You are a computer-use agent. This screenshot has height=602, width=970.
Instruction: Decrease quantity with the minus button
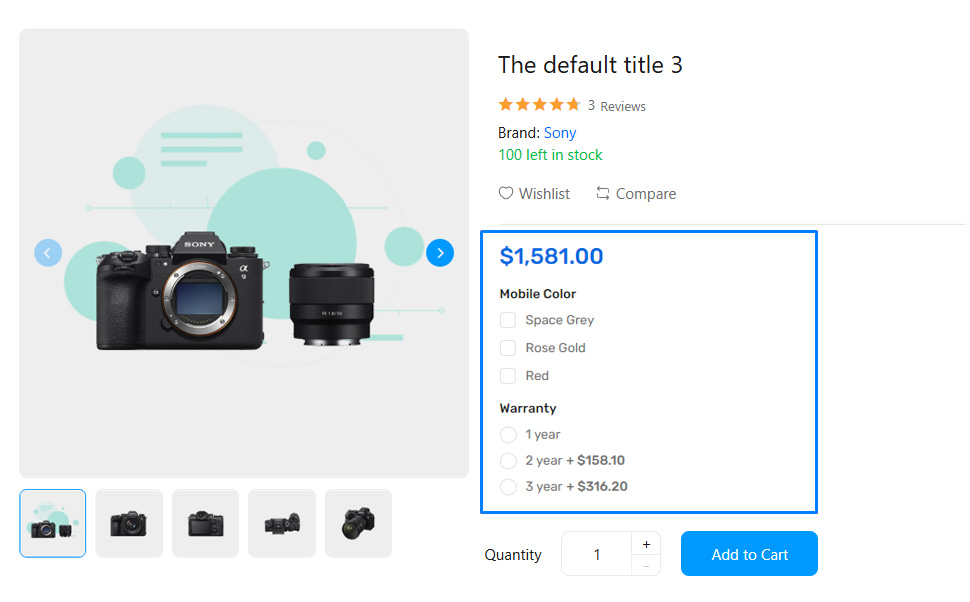click(x=646, y=566)
